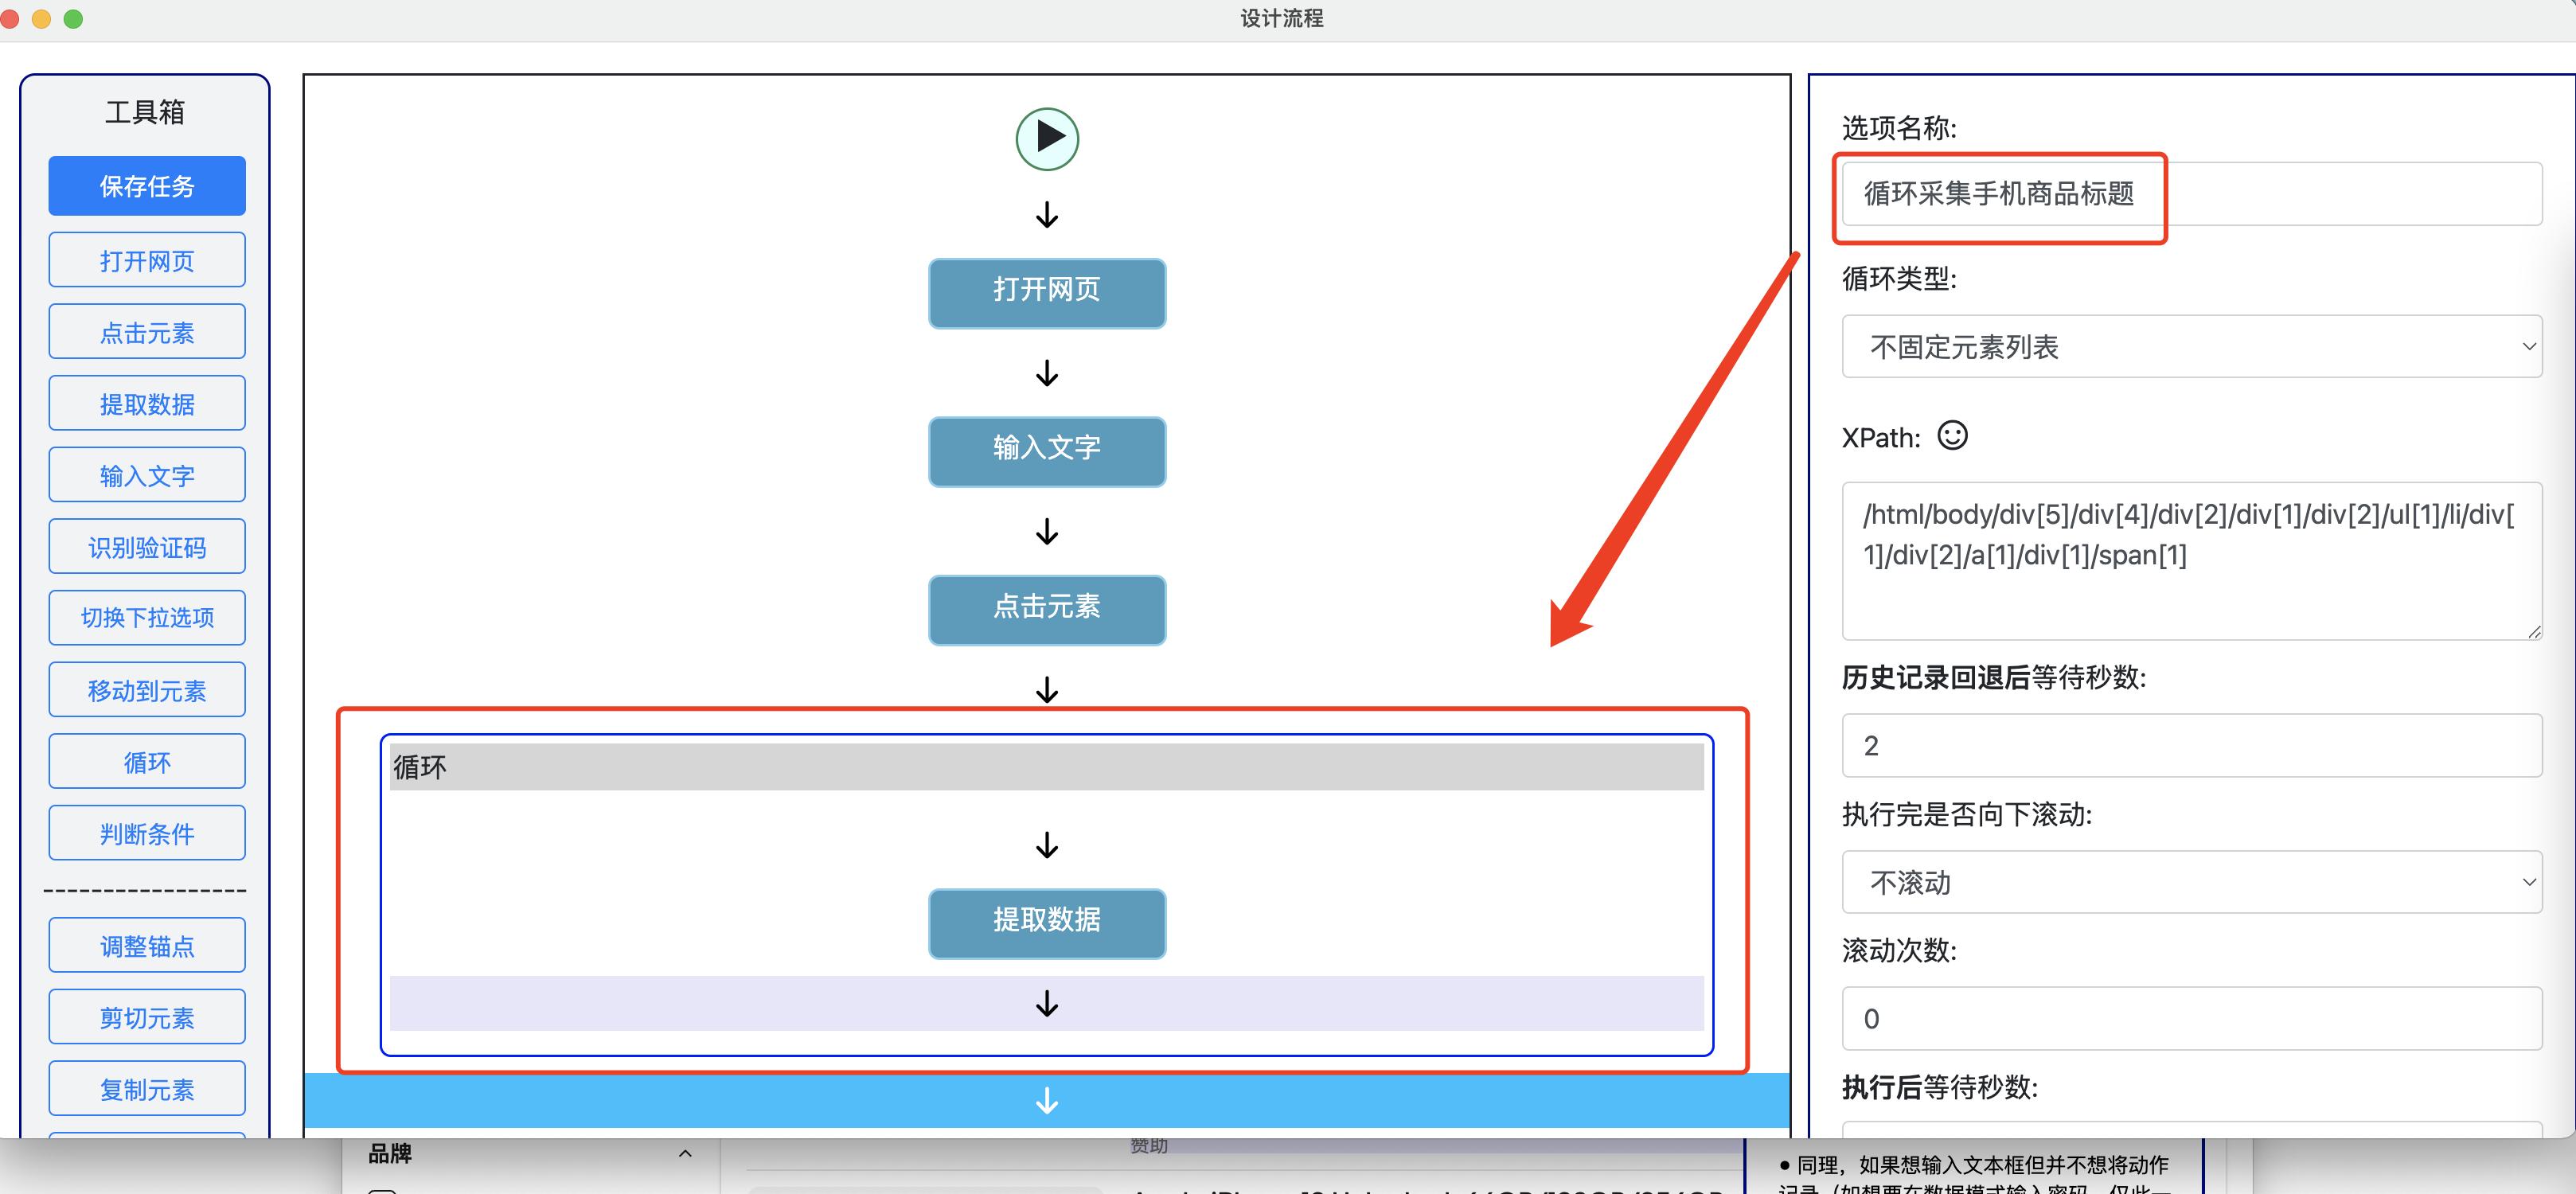
Task: Click the XPath text area
Action: coord(2192,562)
